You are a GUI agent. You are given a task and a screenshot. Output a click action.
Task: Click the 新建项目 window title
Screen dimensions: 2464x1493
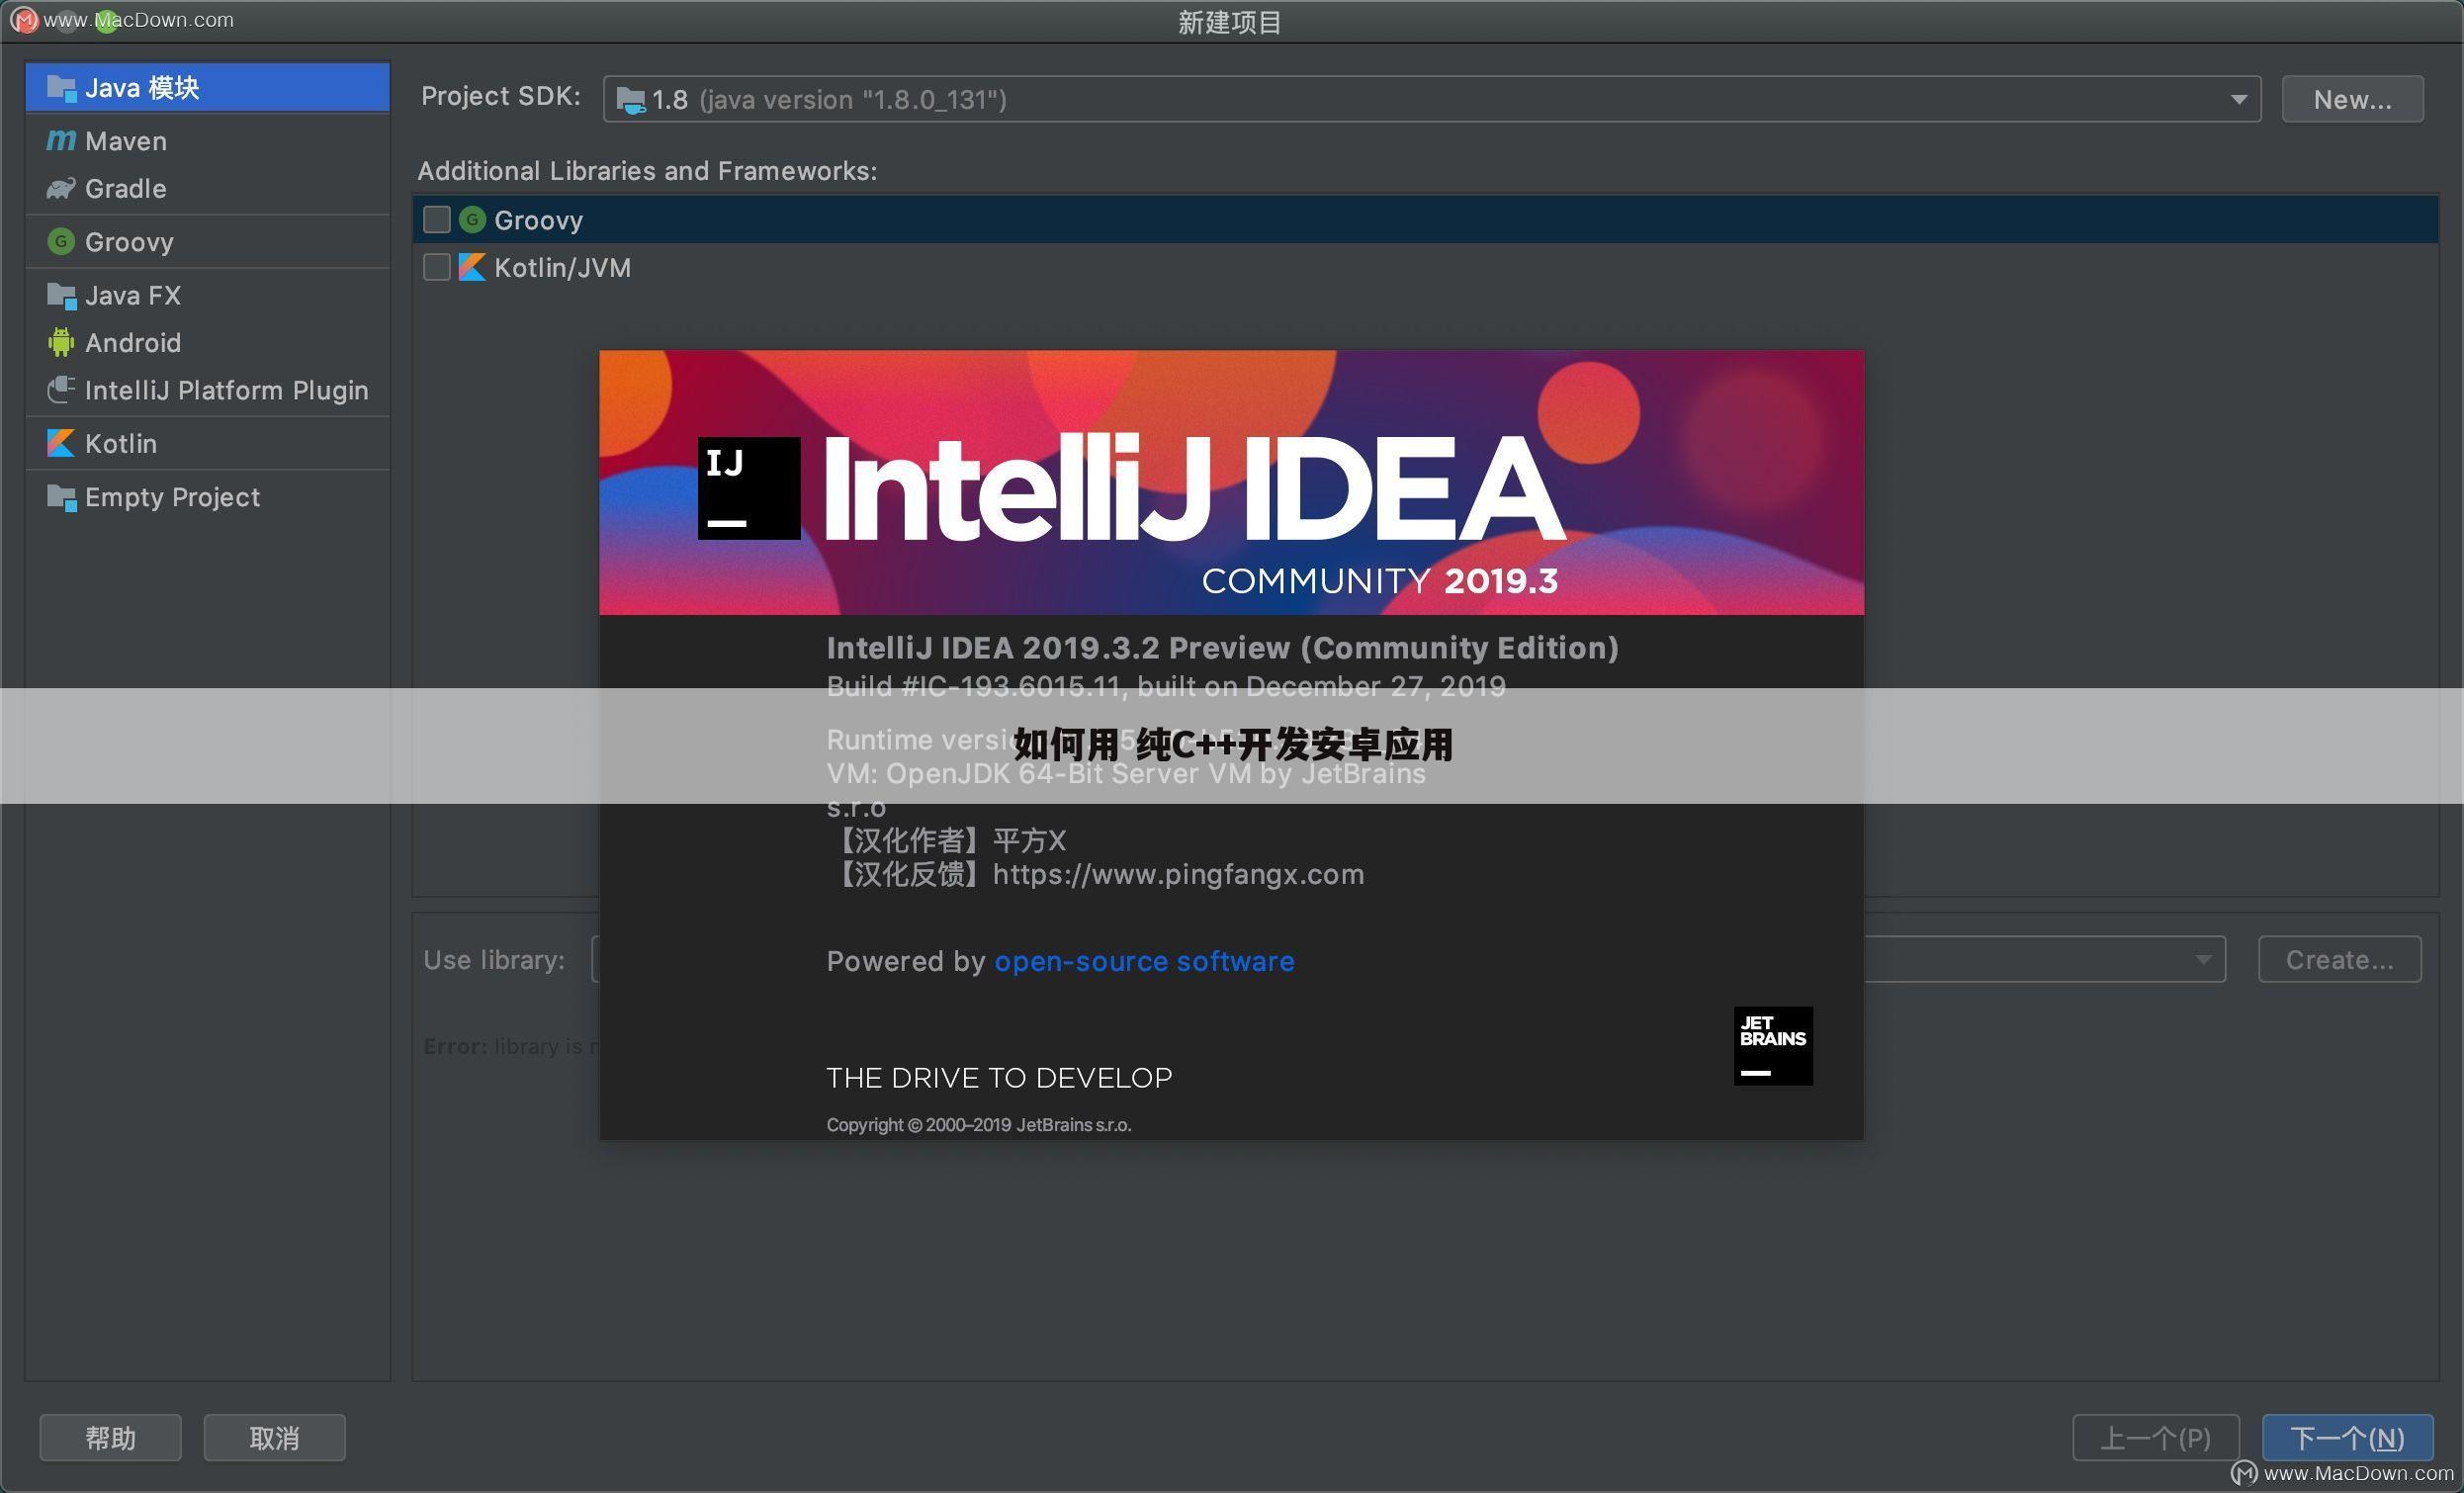tap(1230, 22)
